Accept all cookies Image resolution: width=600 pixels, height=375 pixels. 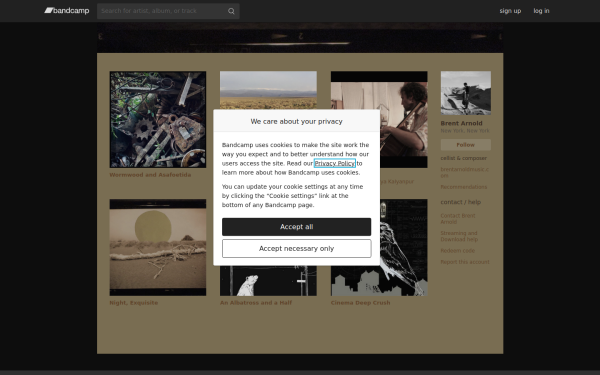pos(297,227)
